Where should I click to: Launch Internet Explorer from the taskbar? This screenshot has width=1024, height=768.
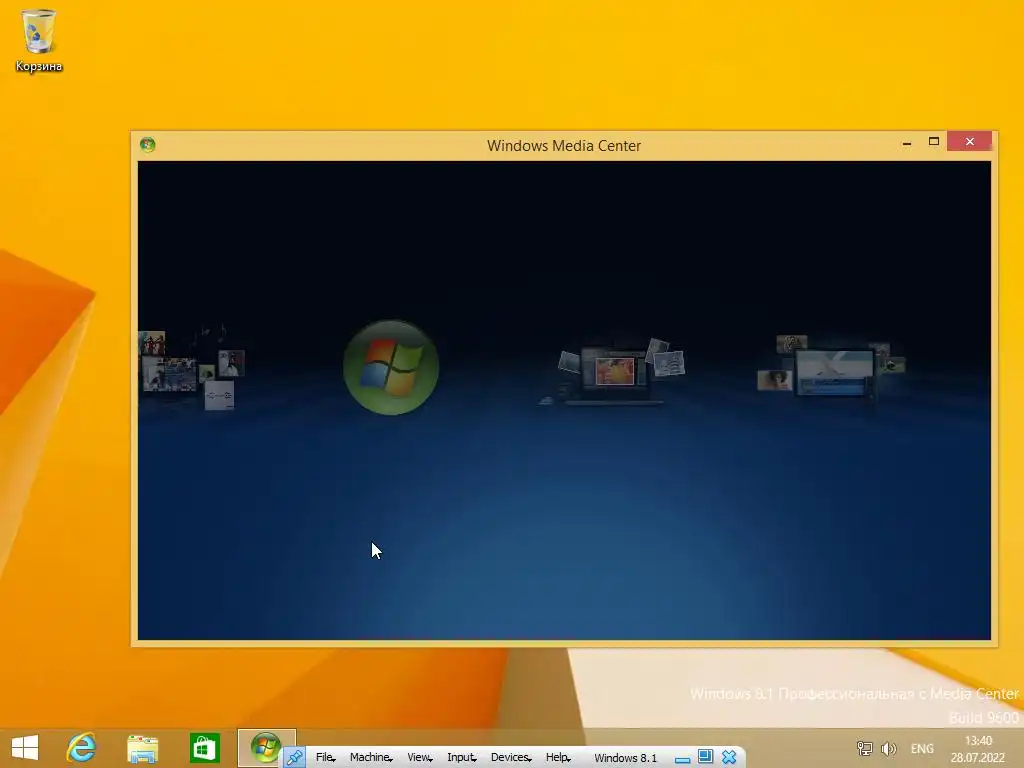tap(82, 748)
